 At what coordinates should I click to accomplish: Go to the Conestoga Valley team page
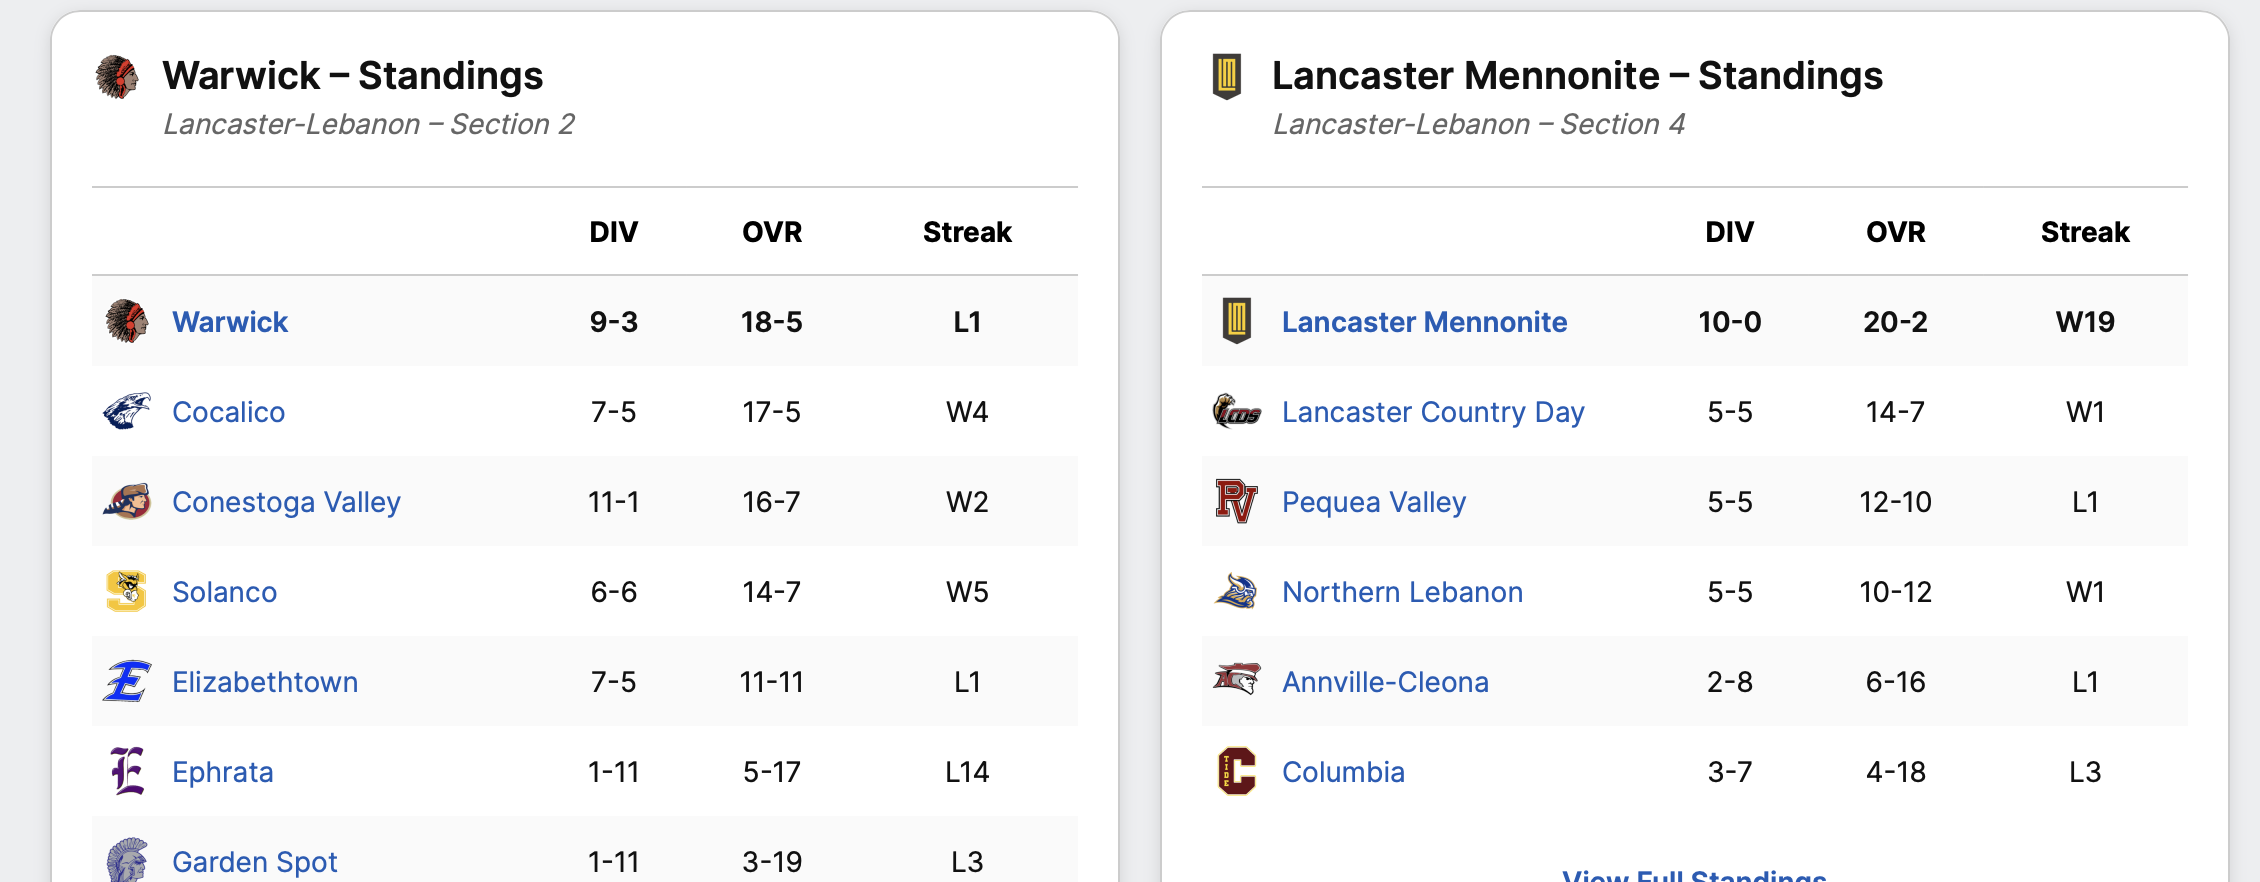click(286, 502)
